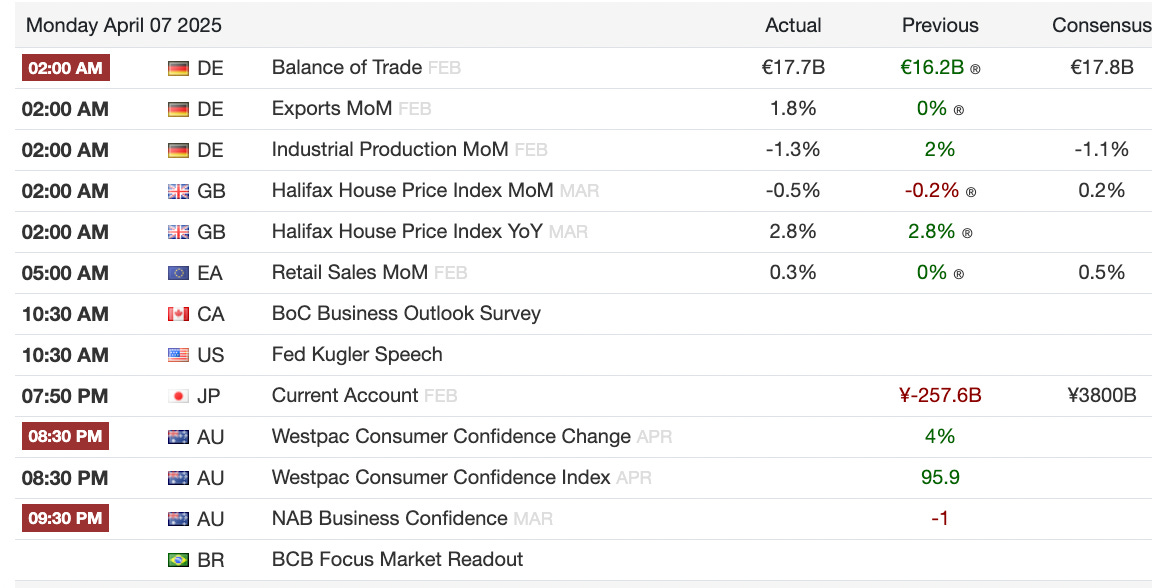Click the German flag beside Balance of Trade
This screenshot has width=1152, height=588.
tap(178, 68)
